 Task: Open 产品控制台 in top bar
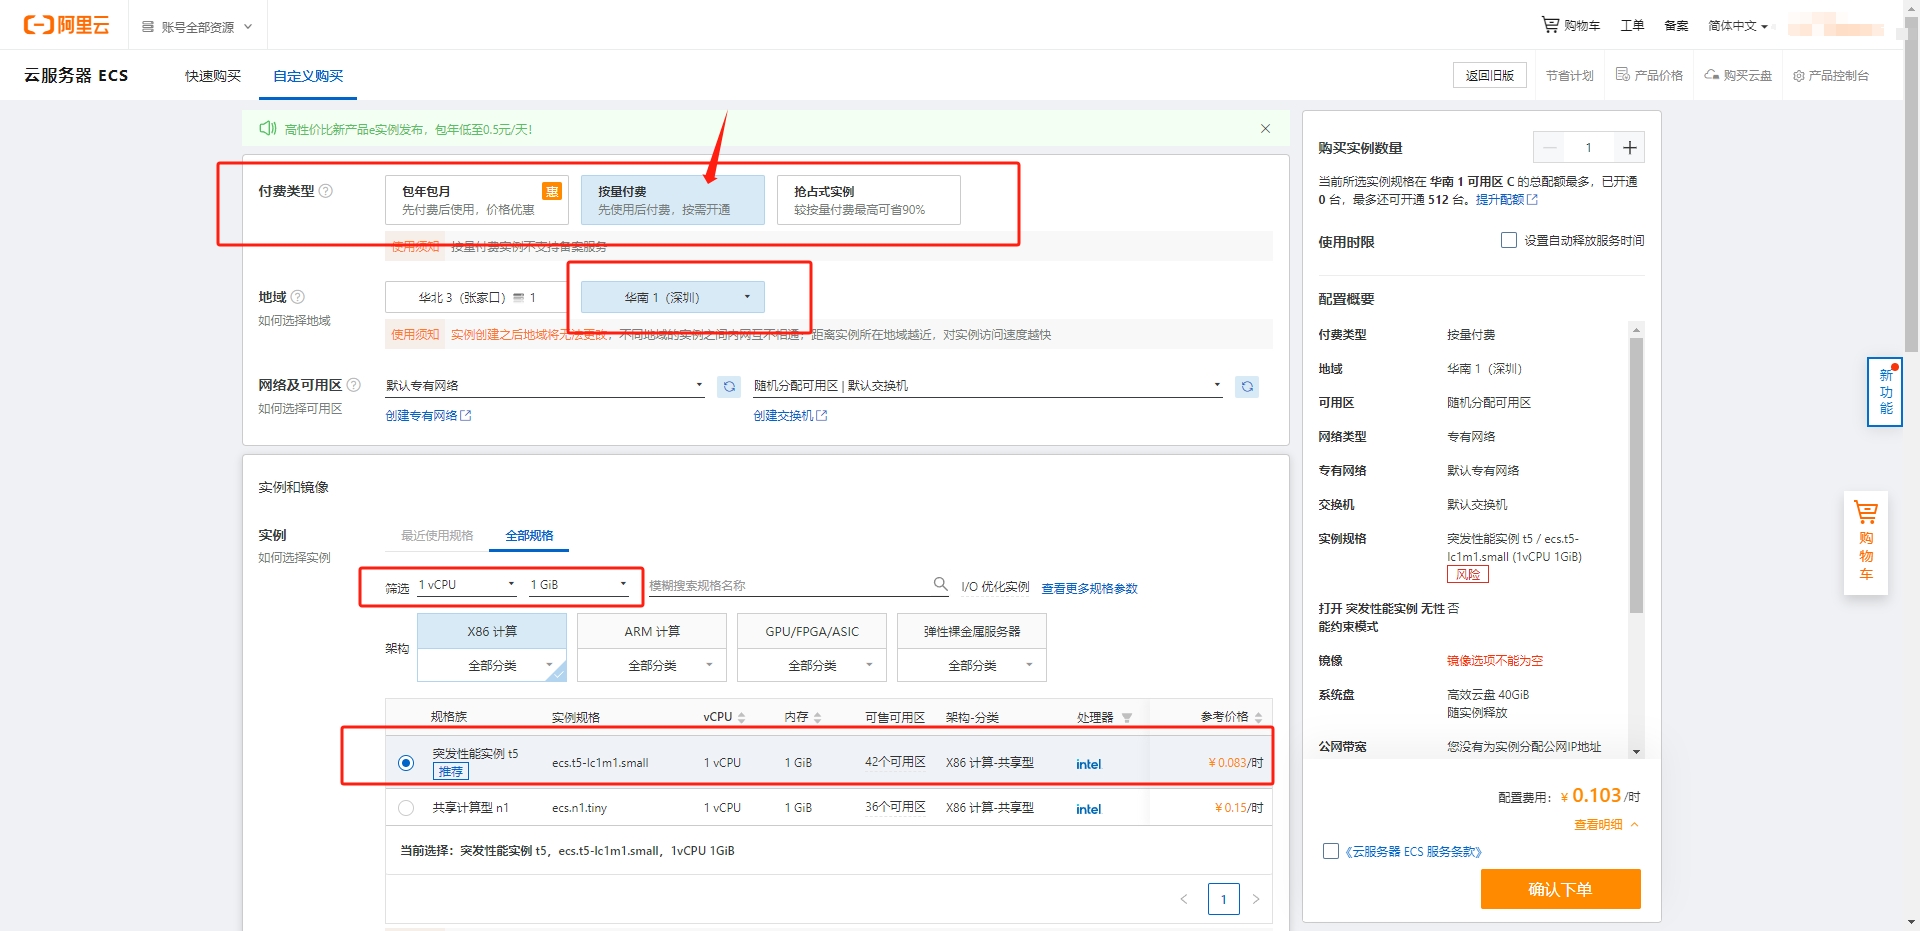(x=1831, y=75)
